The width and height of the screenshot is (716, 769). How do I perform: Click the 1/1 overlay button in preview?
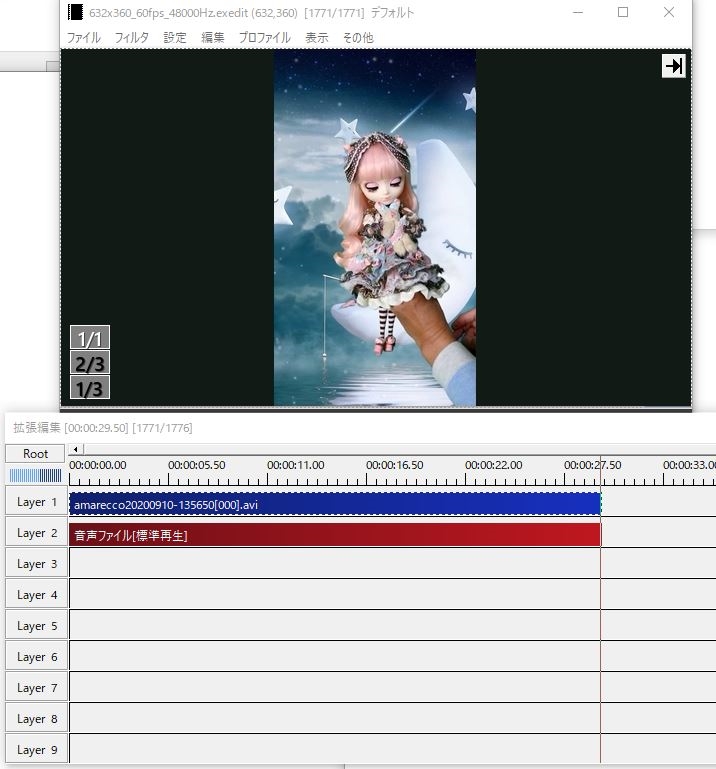(90, 337)
